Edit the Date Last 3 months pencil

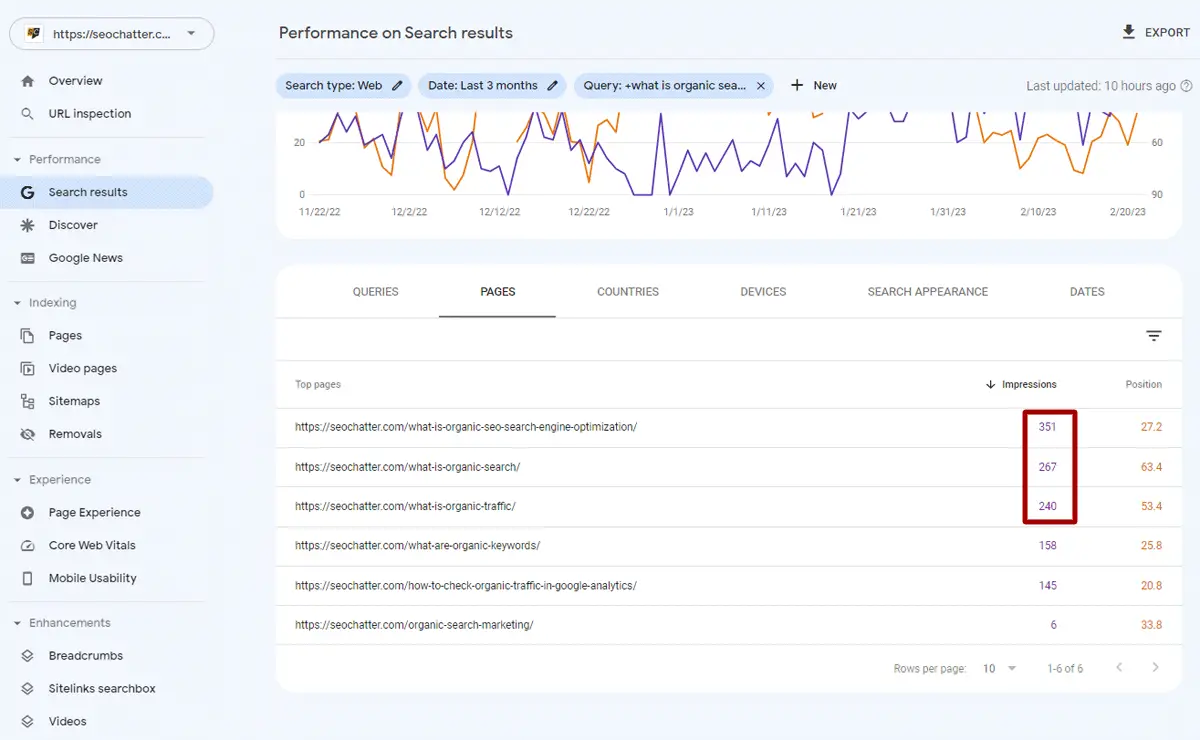[552, 86]
